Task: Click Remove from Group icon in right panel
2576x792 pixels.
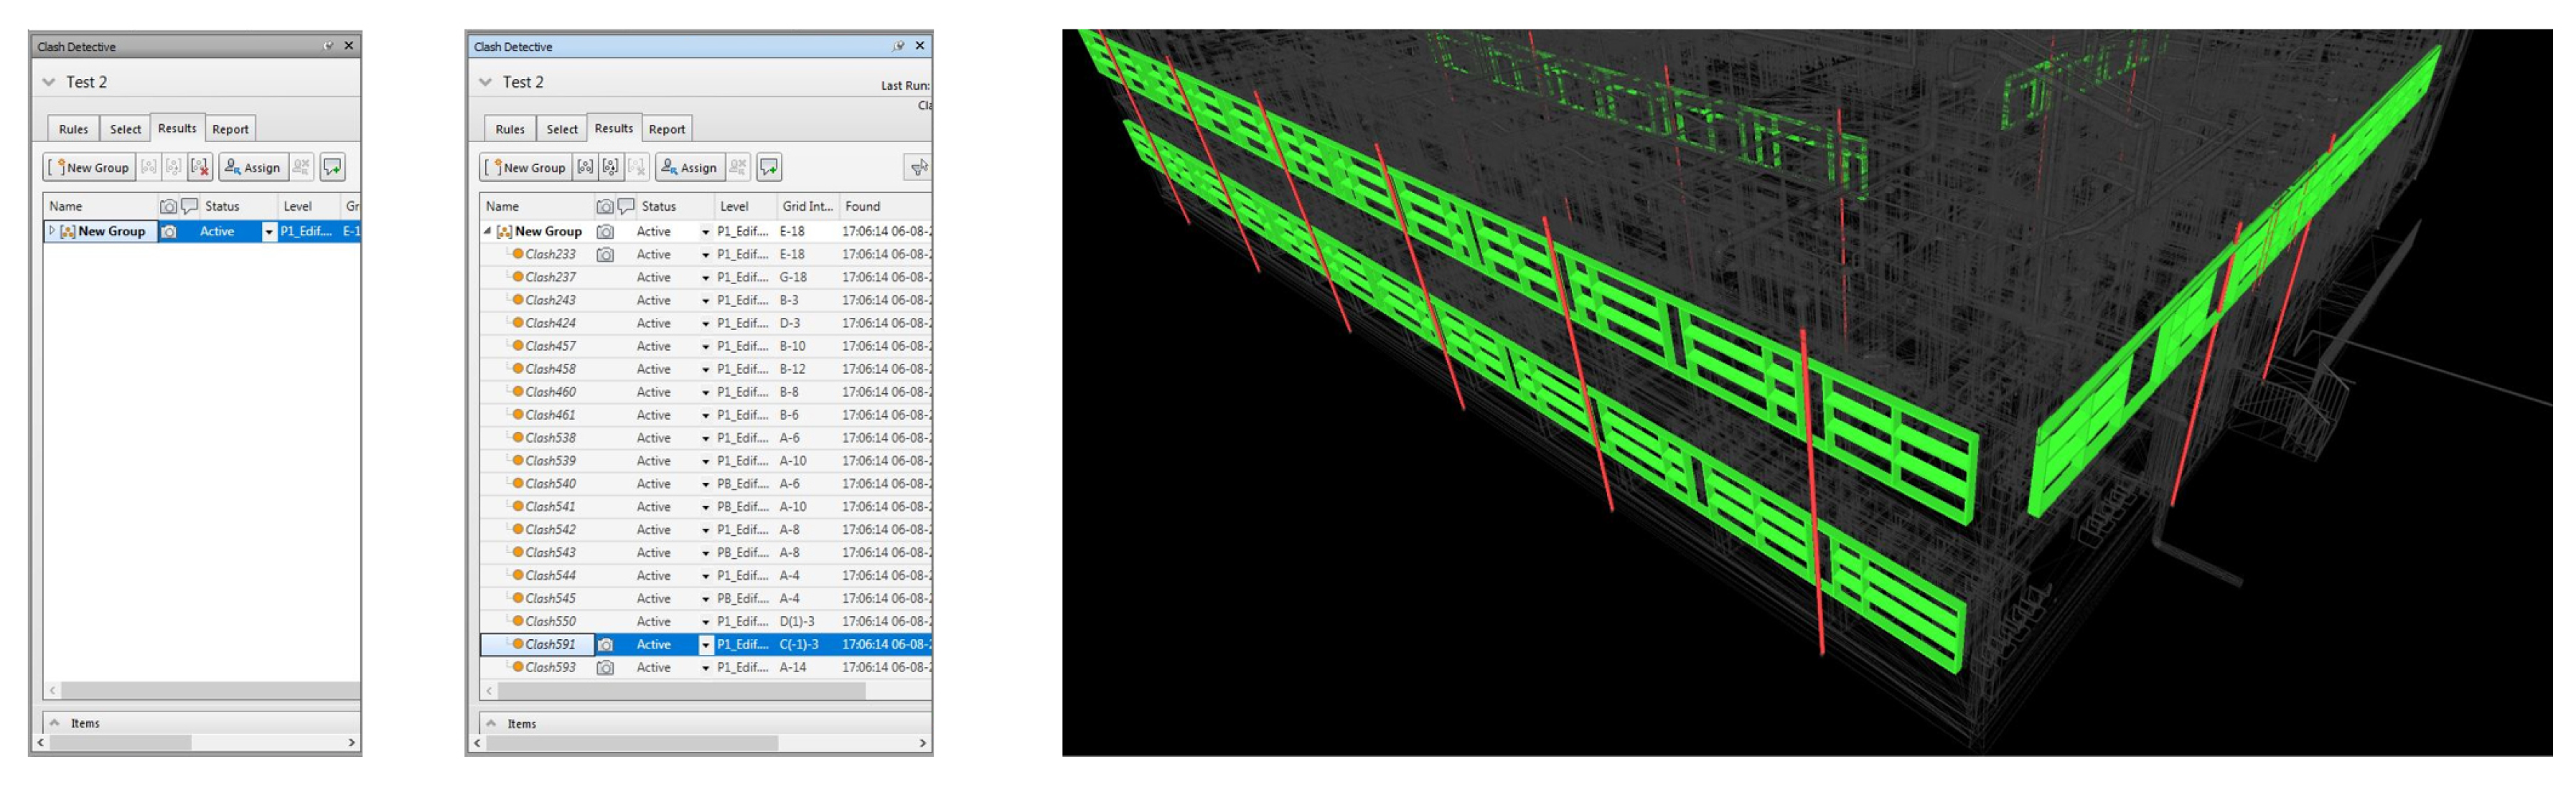Action: pyautogui.click(x=610, y=167)
